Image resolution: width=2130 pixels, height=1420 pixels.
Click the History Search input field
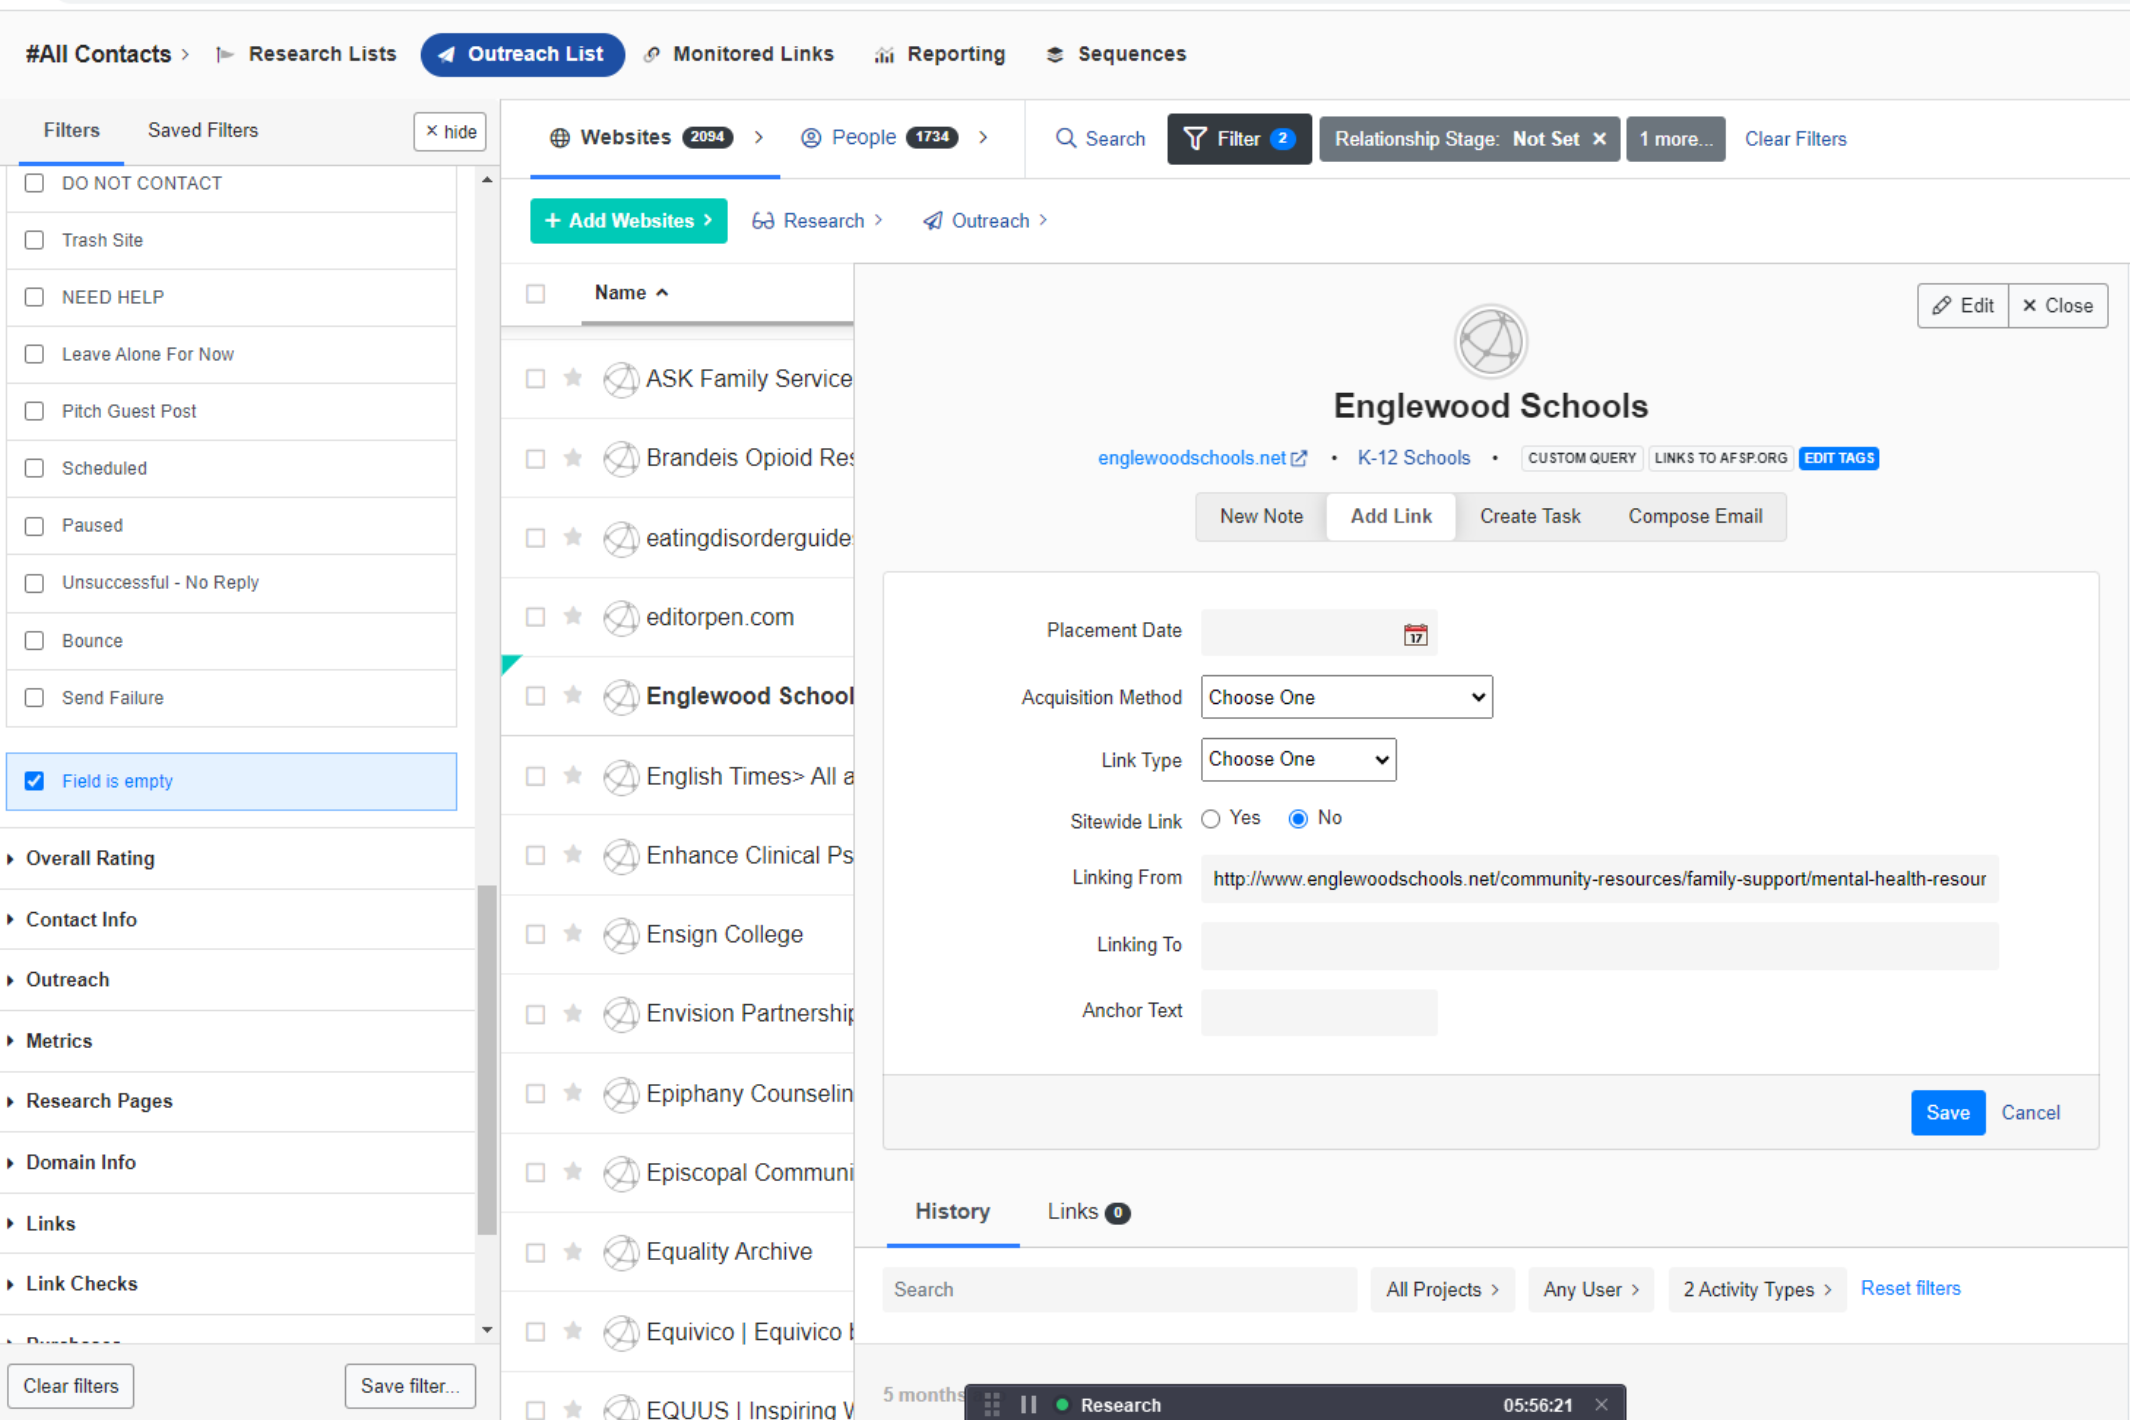1119,1289
